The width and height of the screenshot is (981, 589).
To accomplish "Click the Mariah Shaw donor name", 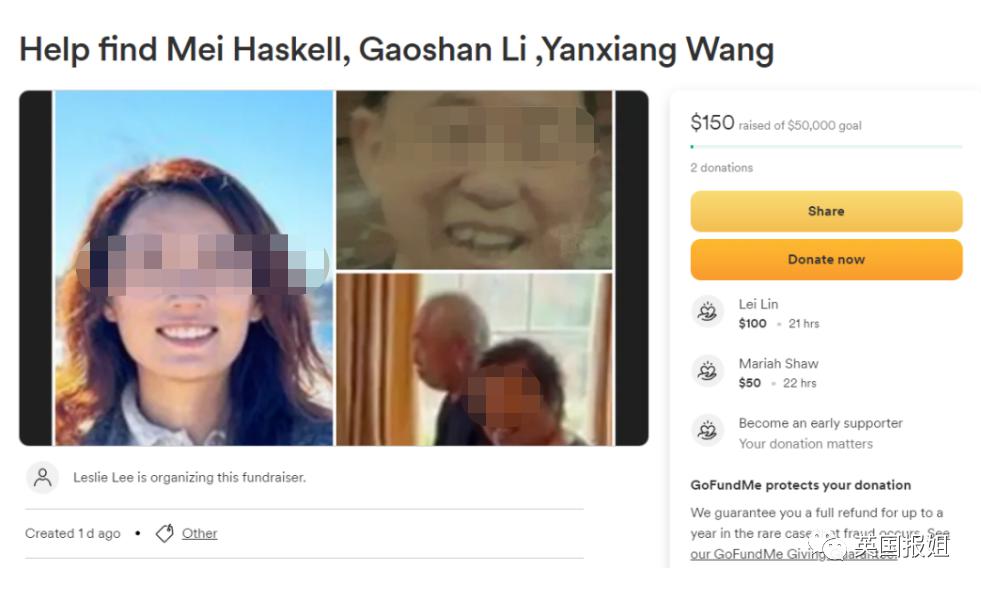I will pyautogui.click(x=778, y=364).
